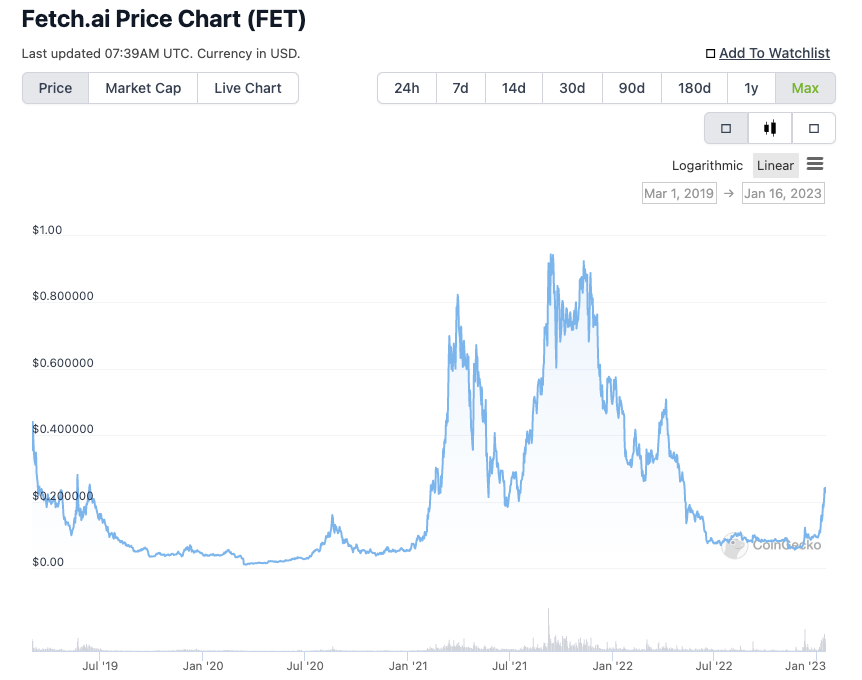Select the 1y range option
The height and width of the screenshot is (680, 862).
click(x=751, y=88)
